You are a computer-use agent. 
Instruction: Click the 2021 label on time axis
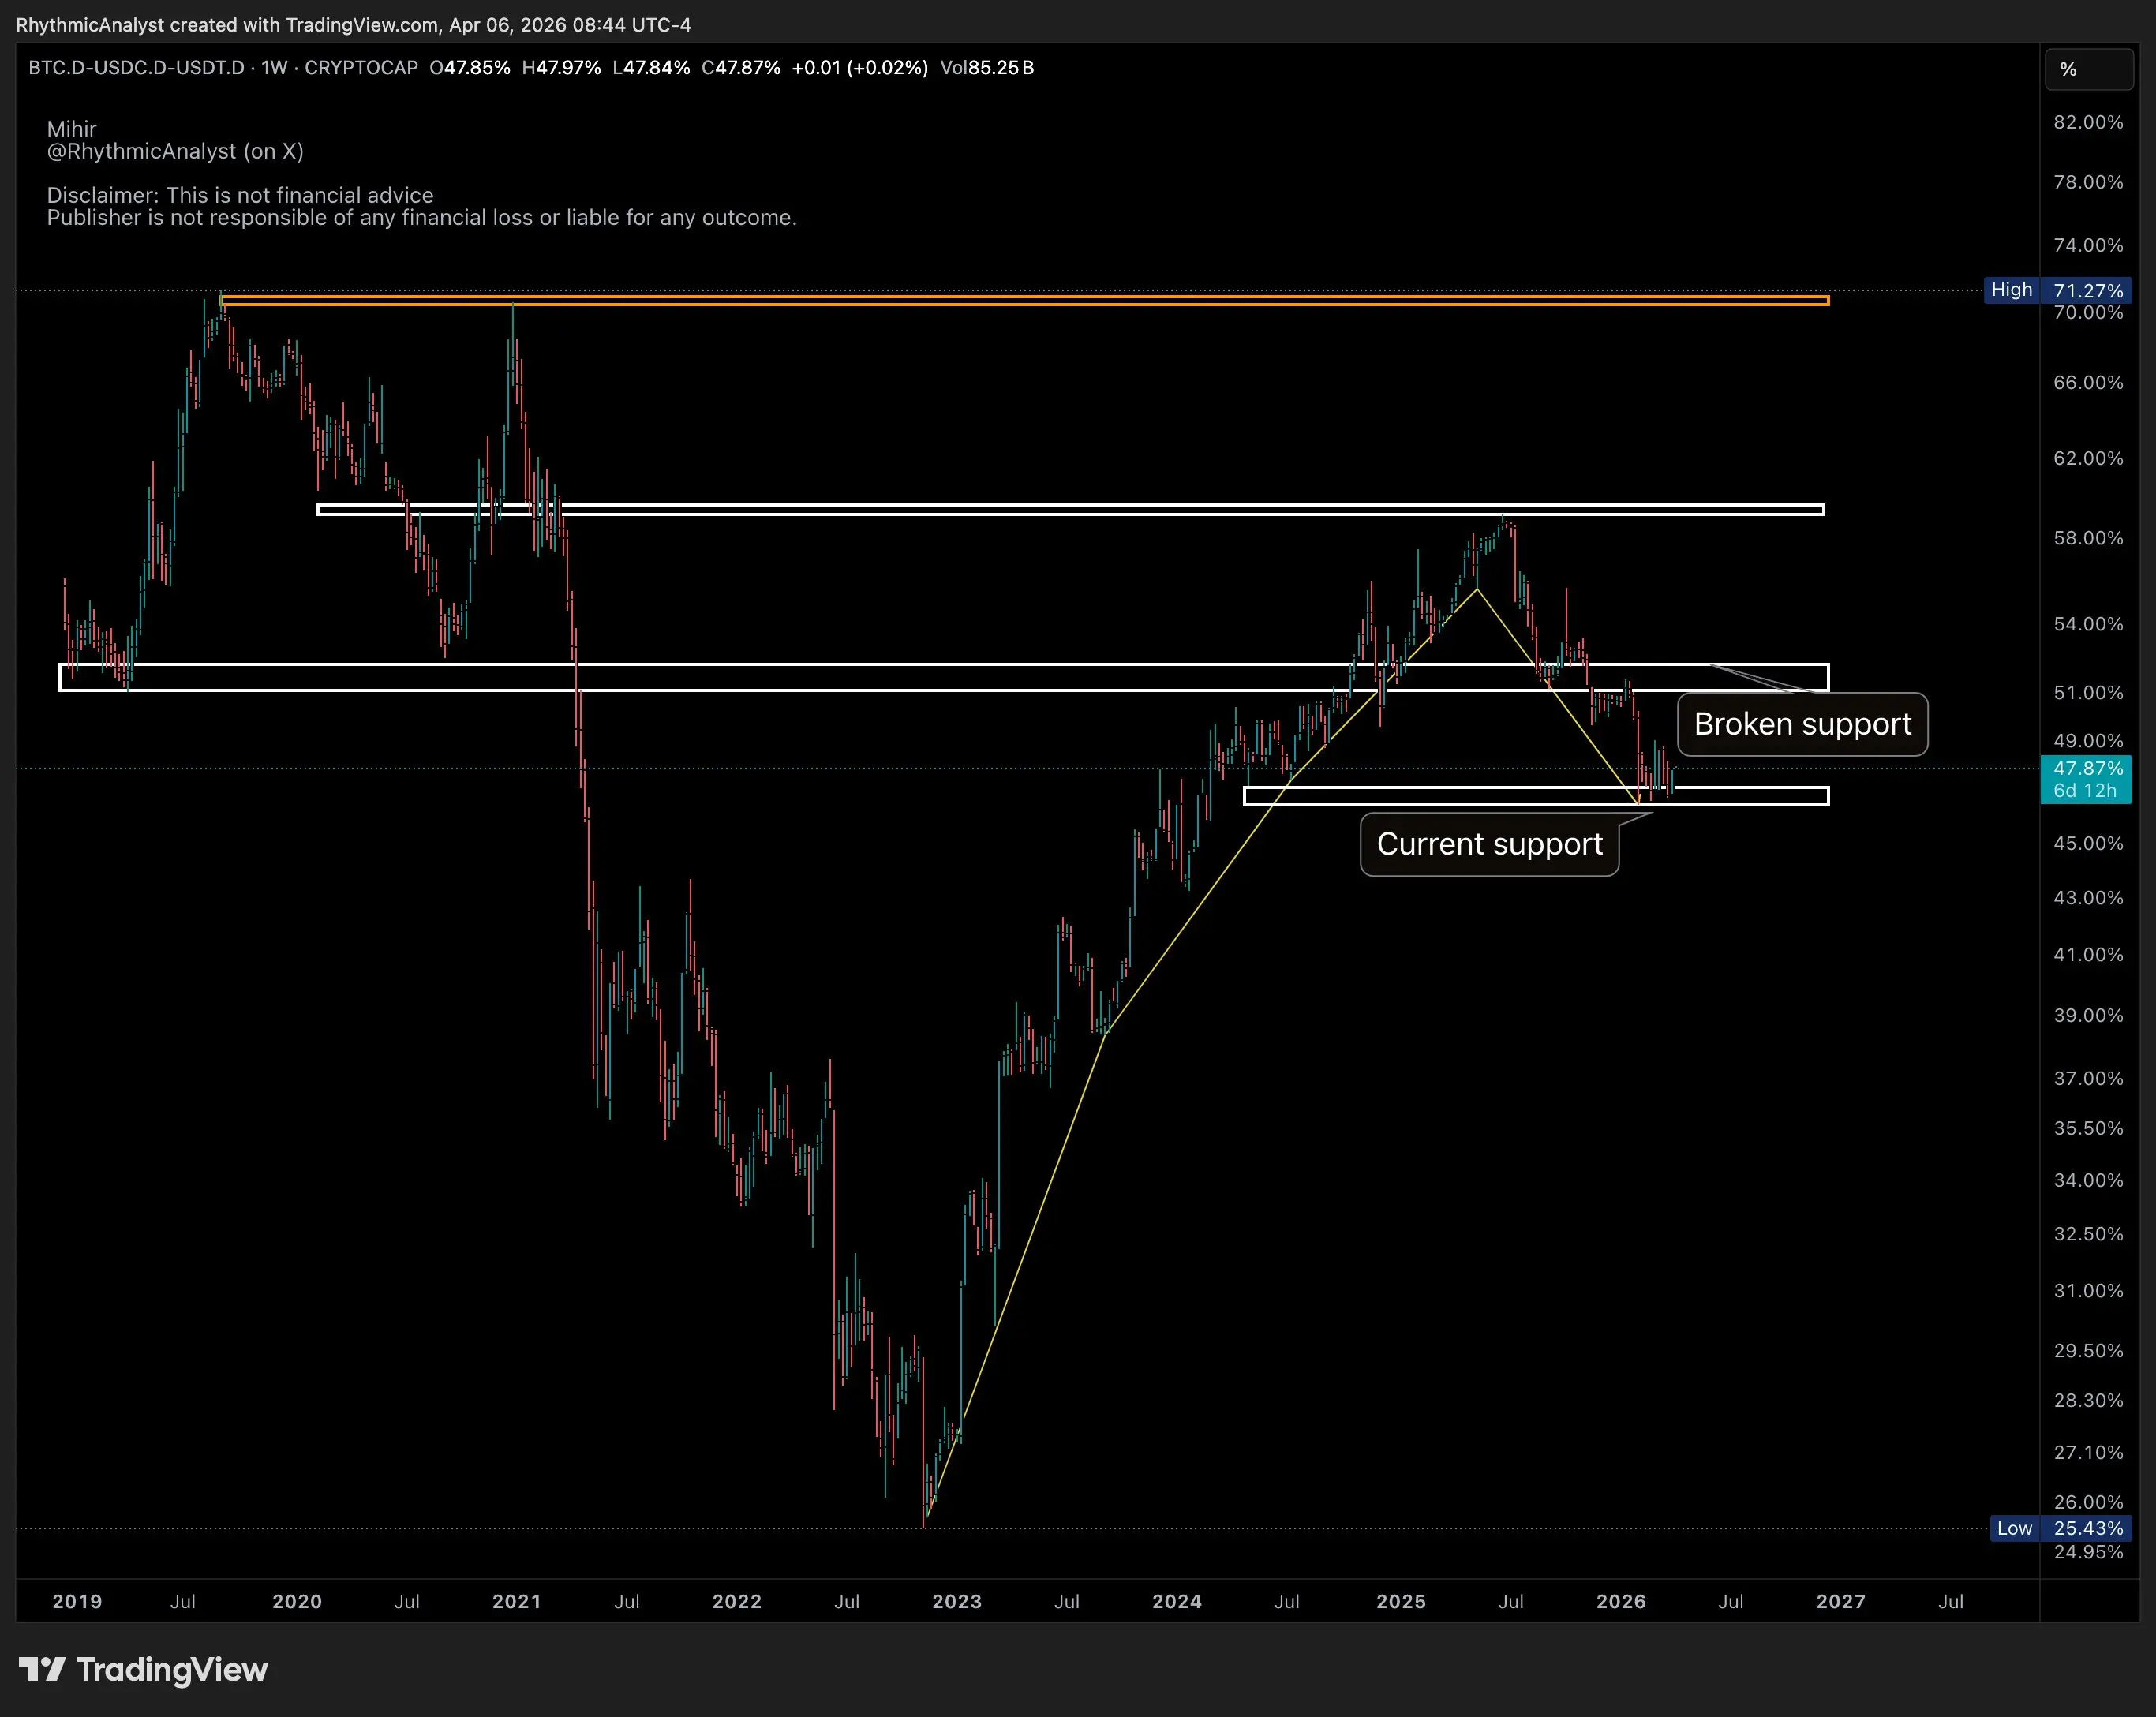[516, 1601]
